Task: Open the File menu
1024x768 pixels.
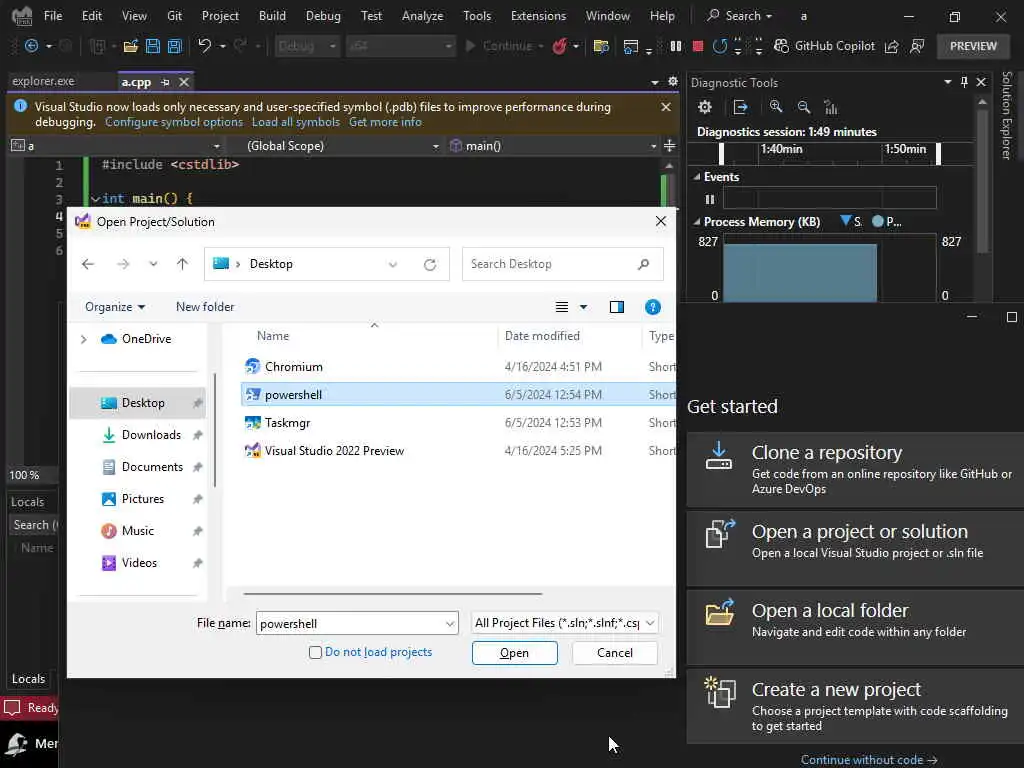Action: click(53, 16)
